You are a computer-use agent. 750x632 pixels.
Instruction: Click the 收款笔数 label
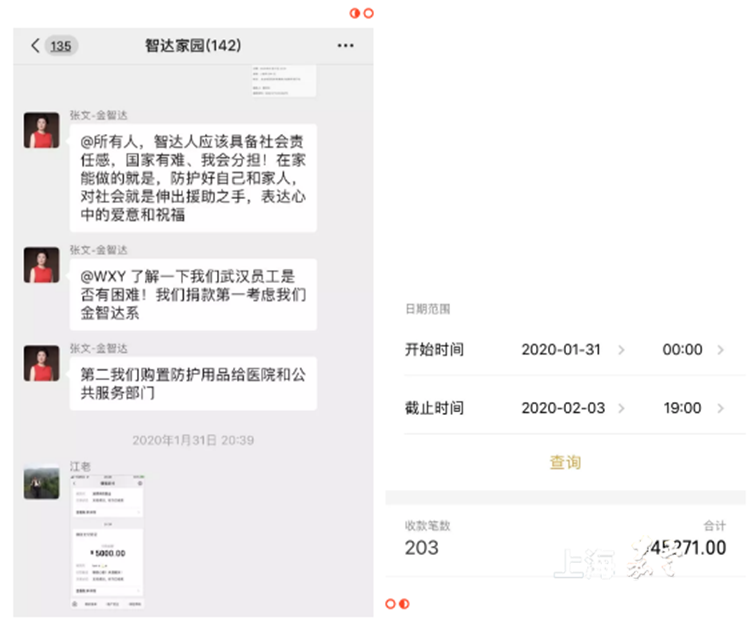point(428,525)
